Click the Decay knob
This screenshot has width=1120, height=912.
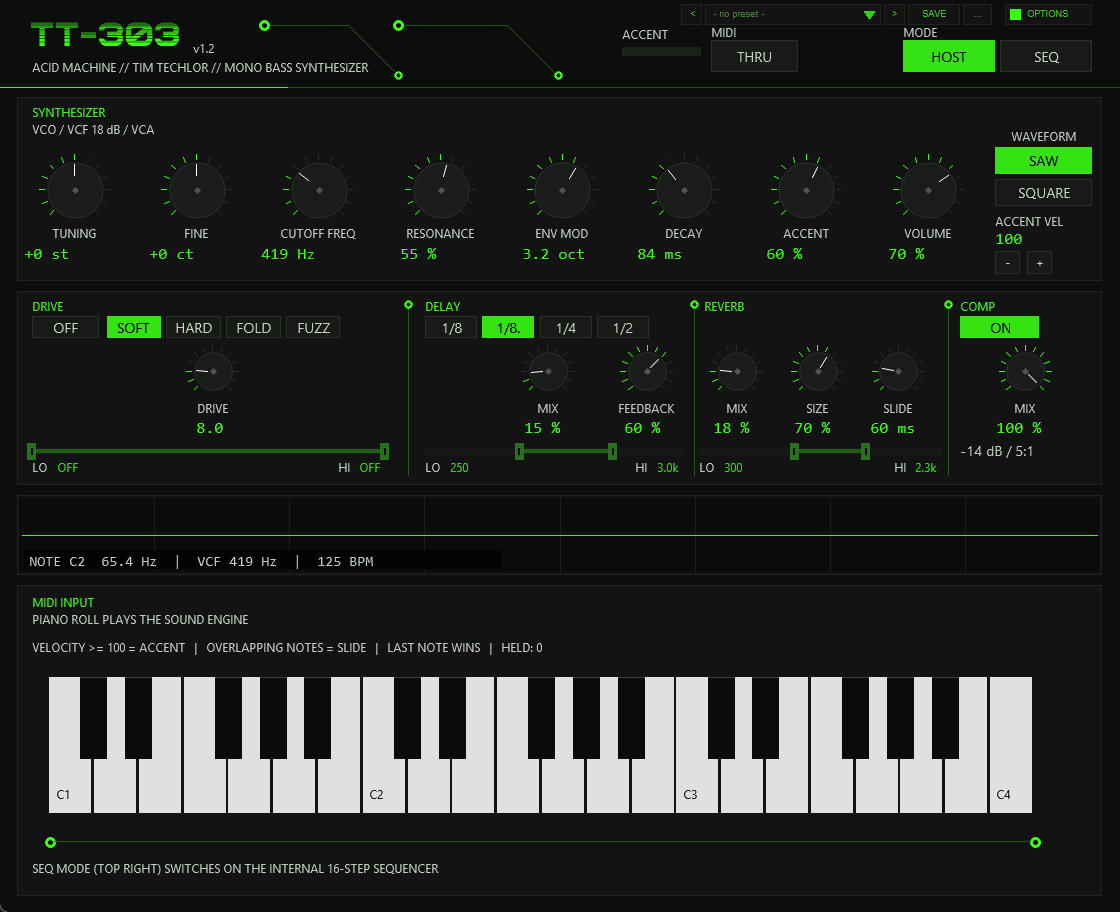(x=684, y=191)
